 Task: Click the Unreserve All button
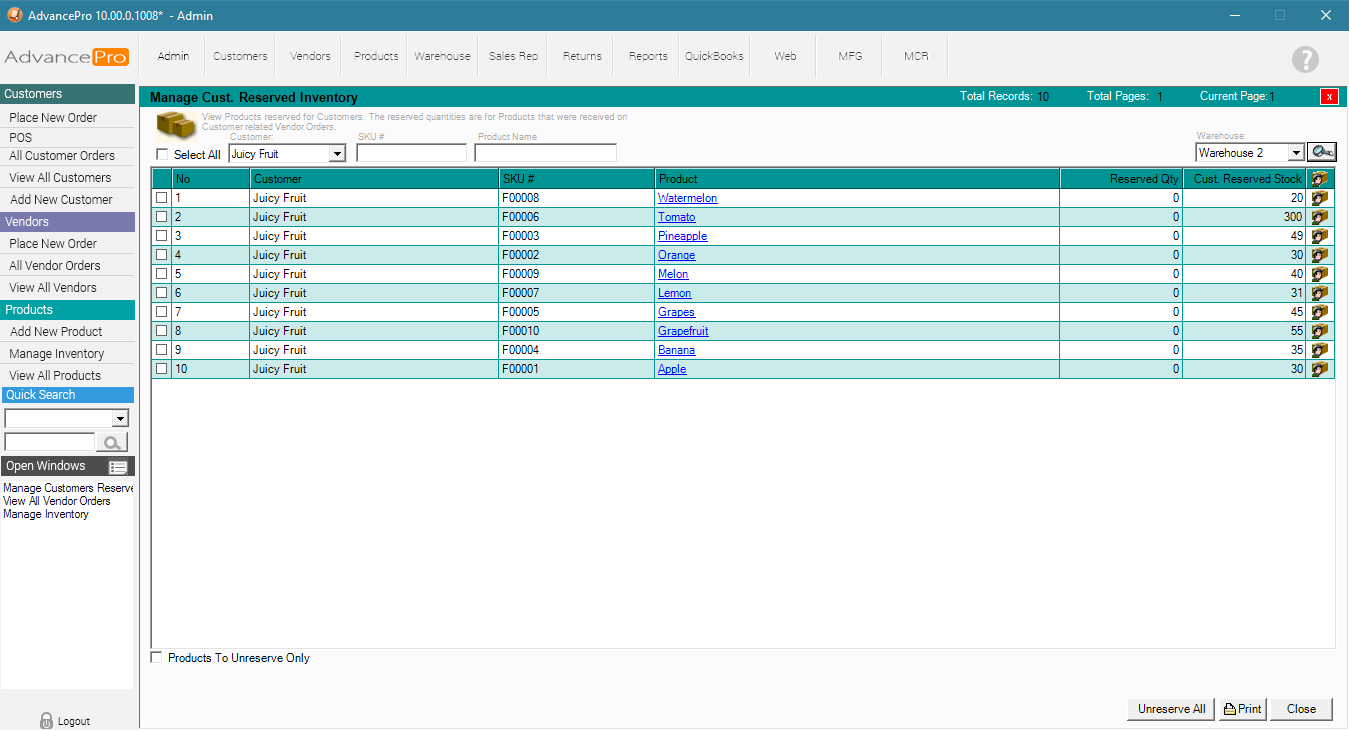tap(1171, 709)
